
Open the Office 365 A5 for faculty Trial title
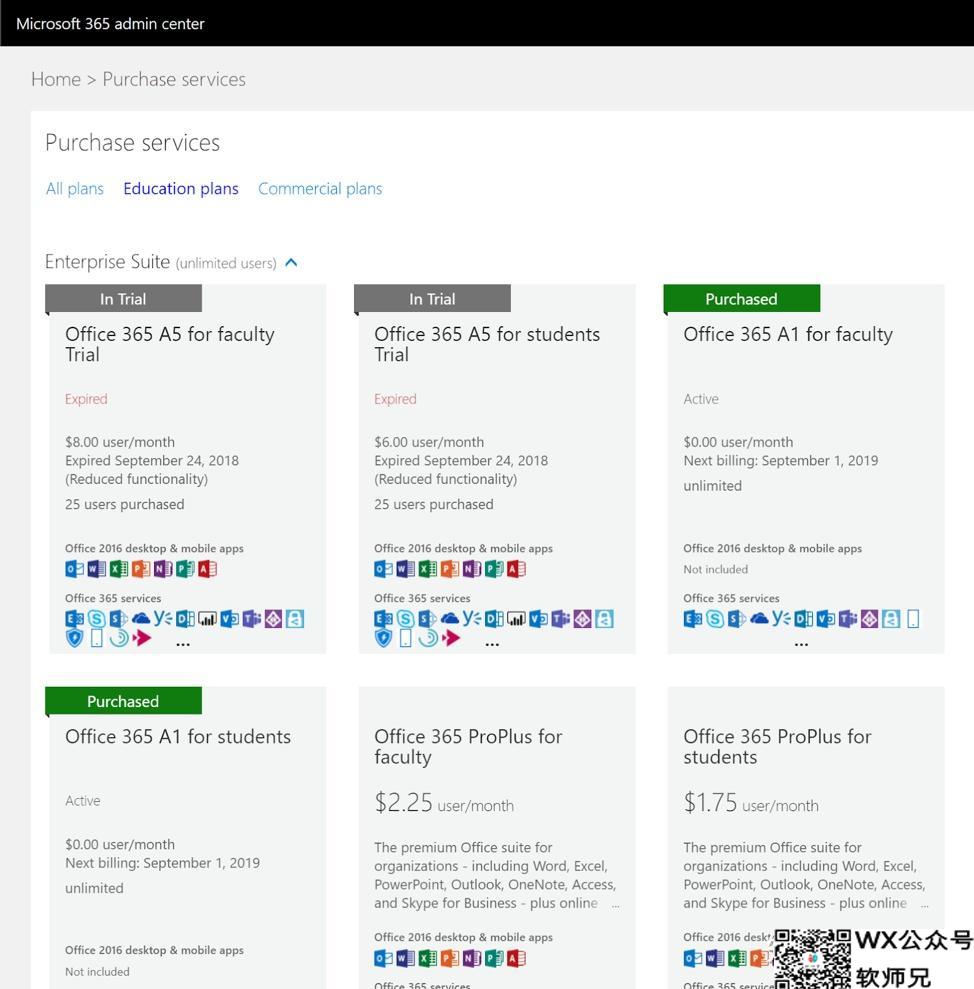tap(170, 344)
